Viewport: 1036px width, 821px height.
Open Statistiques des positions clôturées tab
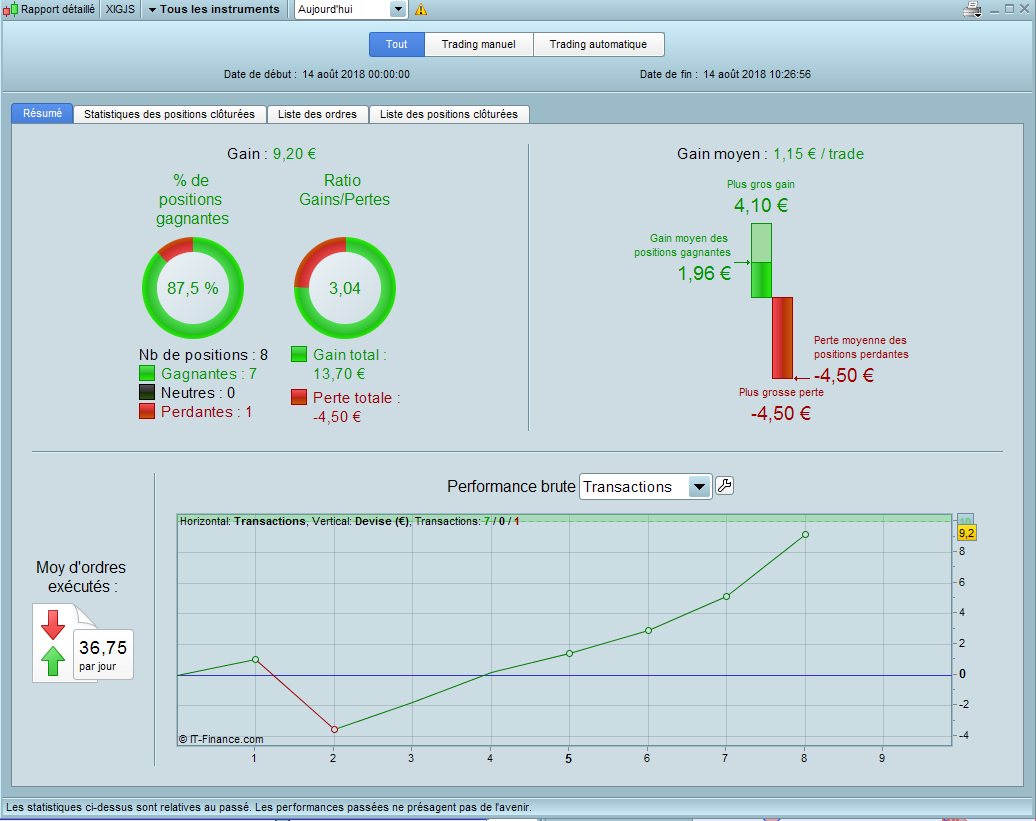click(x=169, y=114)
